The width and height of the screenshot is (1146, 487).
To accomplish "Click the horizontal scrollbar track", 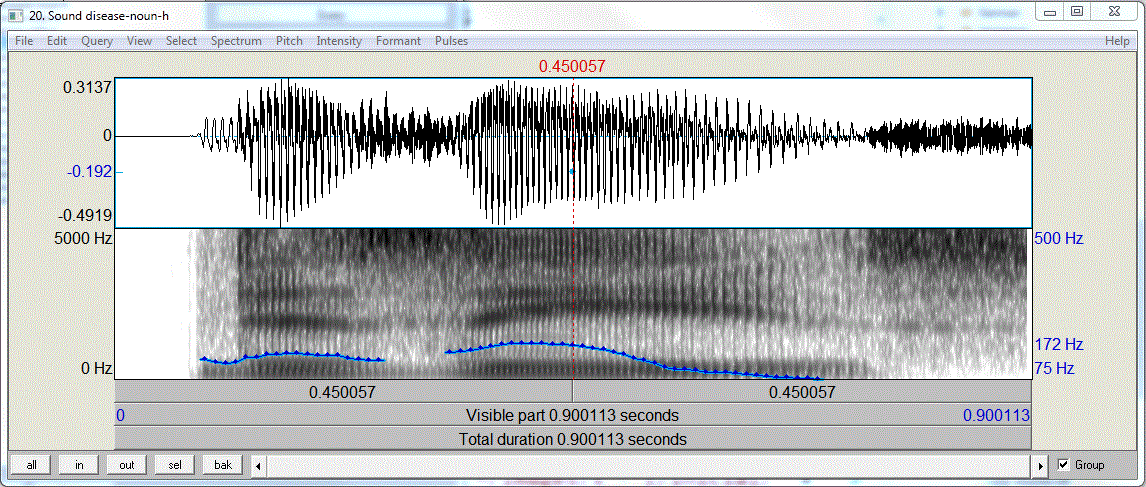I will 650,465.
